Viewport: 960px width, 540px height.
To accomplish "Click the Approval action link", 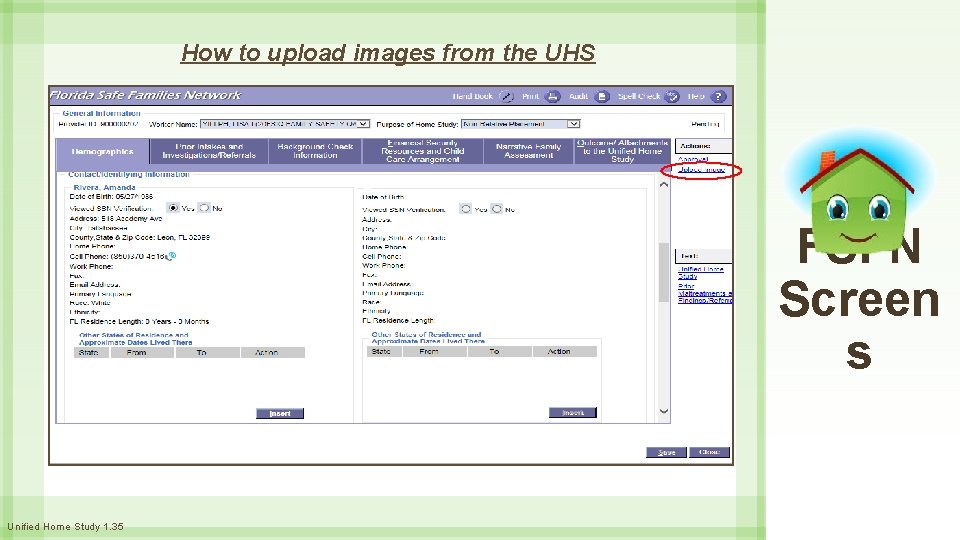I will pyautogui.click(x=693, y=159).
